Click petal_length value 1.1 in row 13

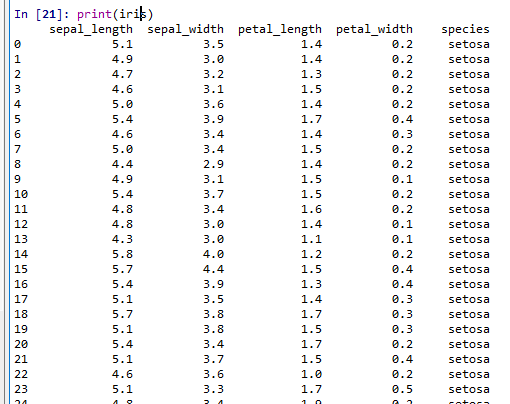coord(311,239)
